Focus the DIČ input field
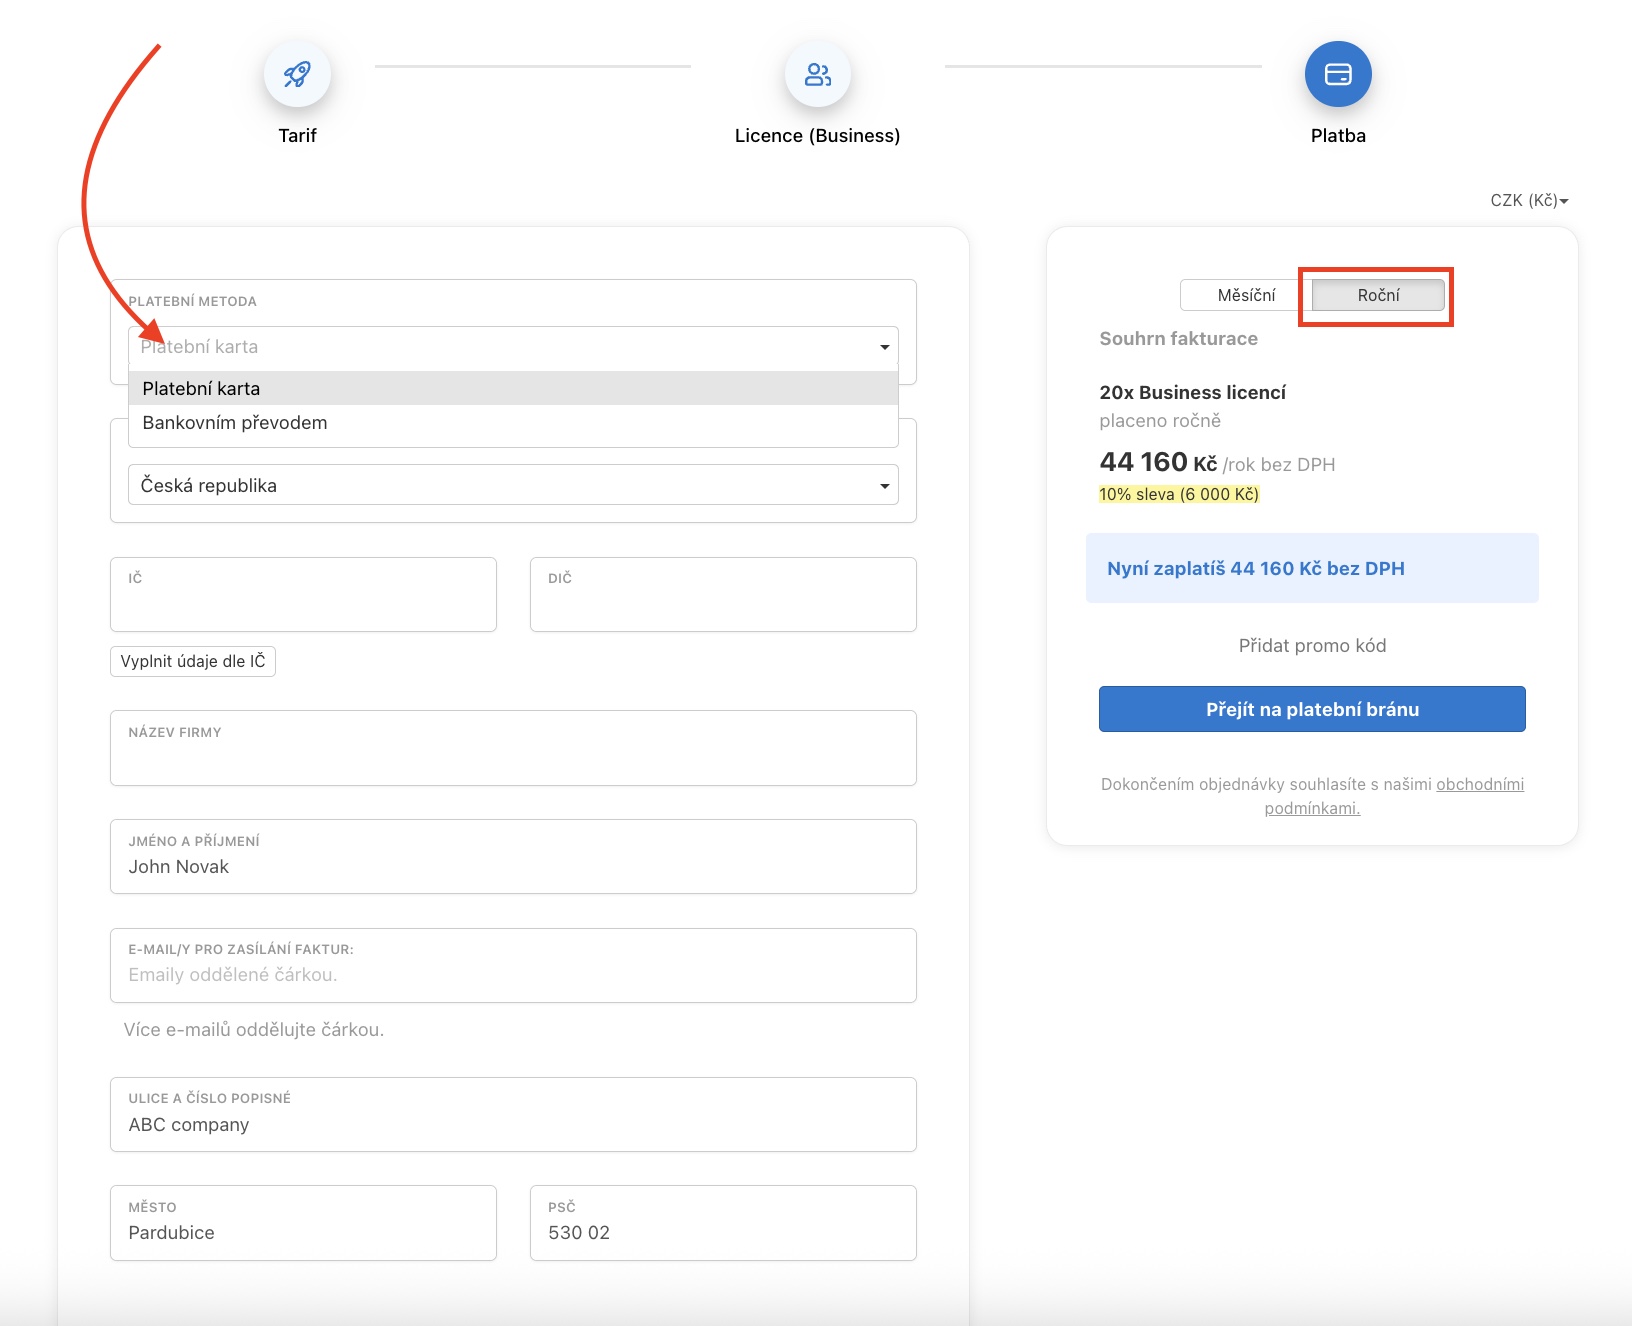This screenshot has height=1326, width=1632. (x=723, y=603)
